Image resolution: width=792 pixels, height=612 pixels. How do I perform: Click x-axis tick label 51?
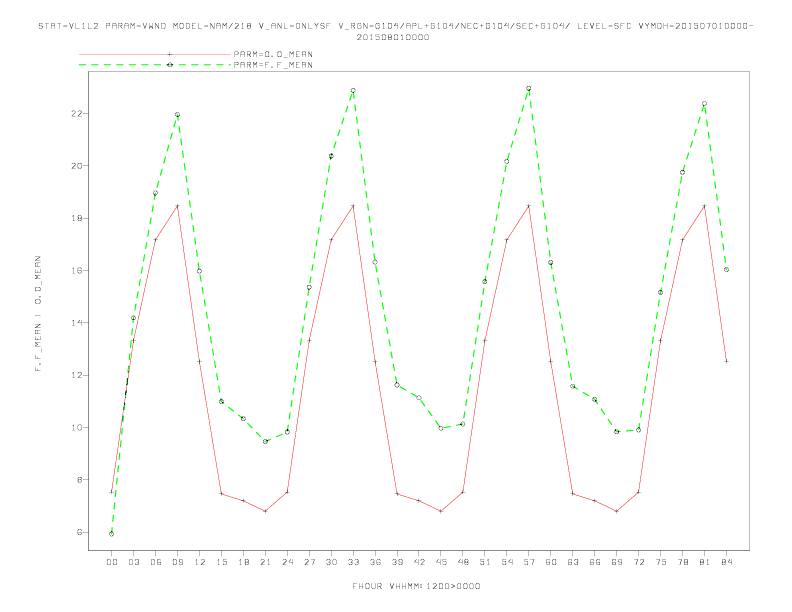[485, 562]
